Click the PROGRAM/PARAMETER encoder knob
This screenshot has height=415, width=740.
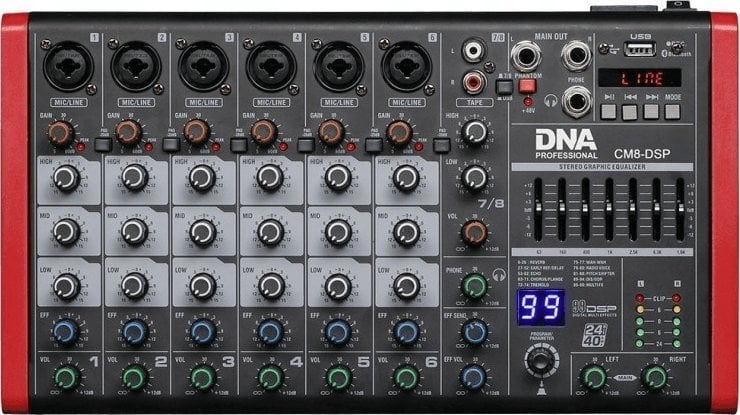point(543,360)
